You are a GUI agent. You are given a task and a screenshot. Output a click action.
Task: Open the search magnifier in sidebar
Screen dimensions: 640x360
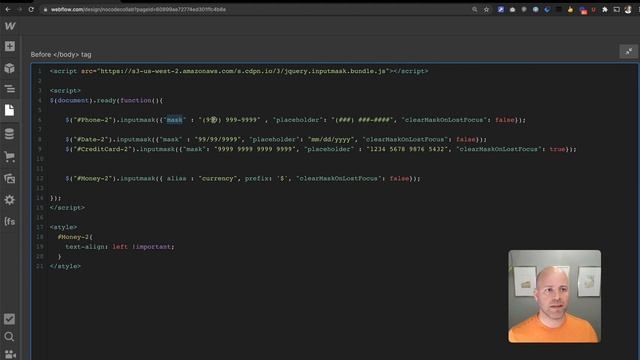click(x=10, y=337)
